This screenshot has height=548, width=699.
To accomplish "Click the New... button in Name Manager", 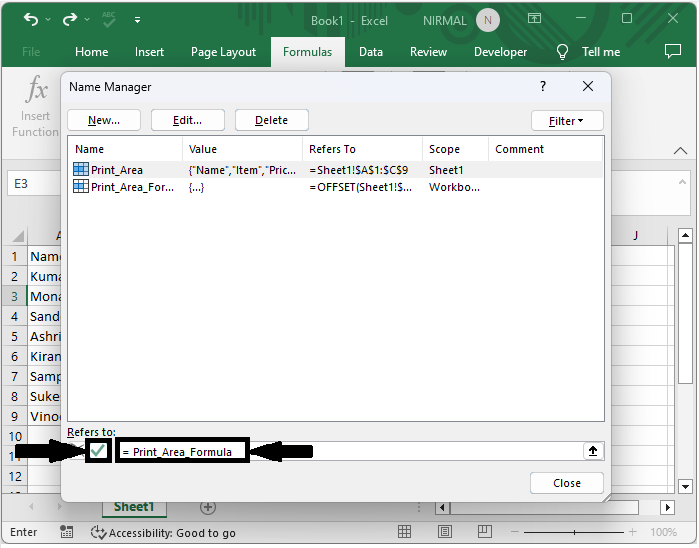I will click(x=104, y=121).
